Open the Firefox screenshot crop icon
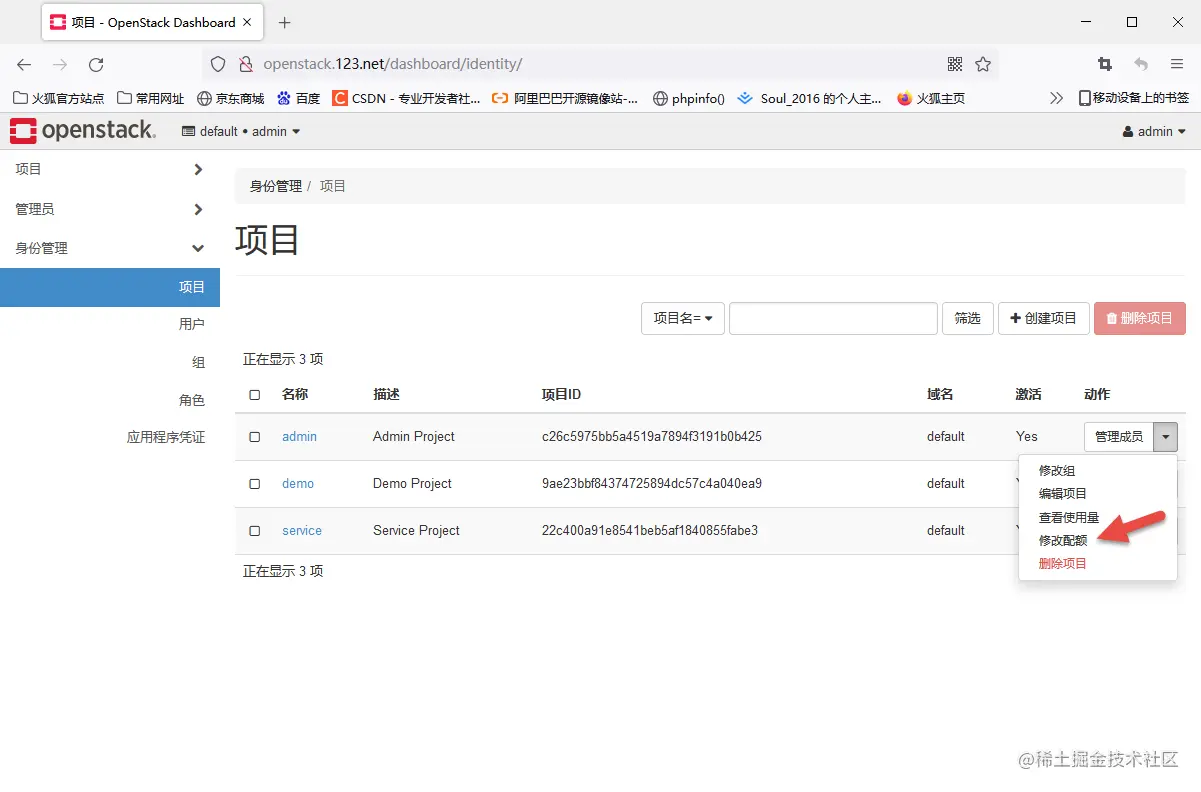 1104,62
